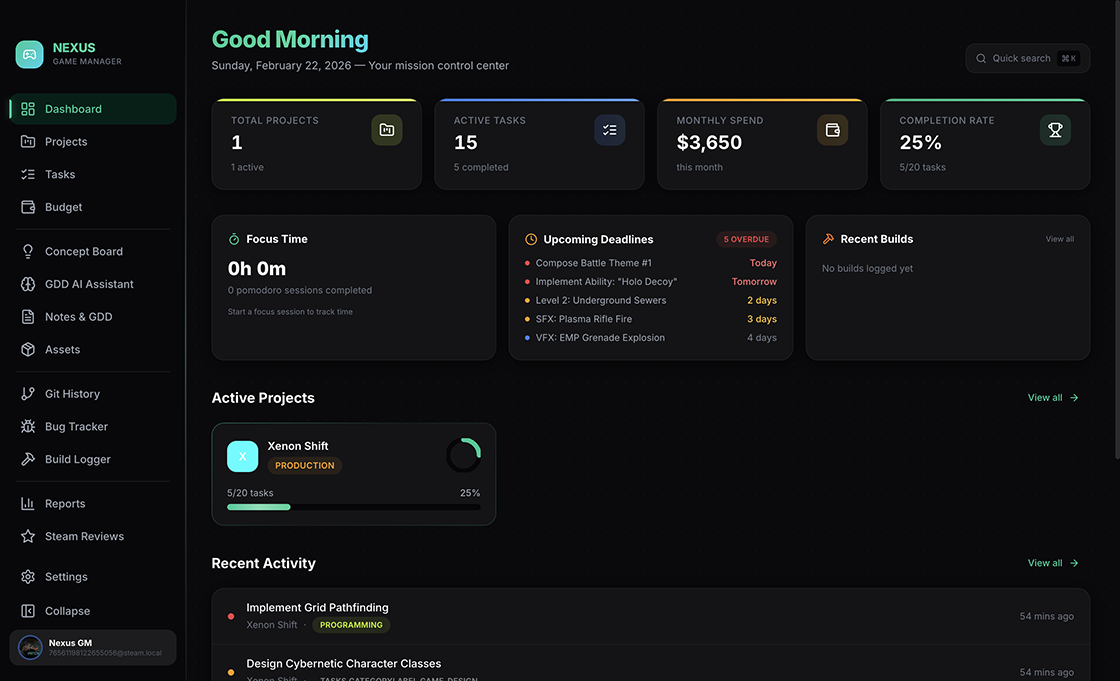Click View all in Recent Builds
The height and width of the screenshot is (681, 1120).
coord(1059,239)
